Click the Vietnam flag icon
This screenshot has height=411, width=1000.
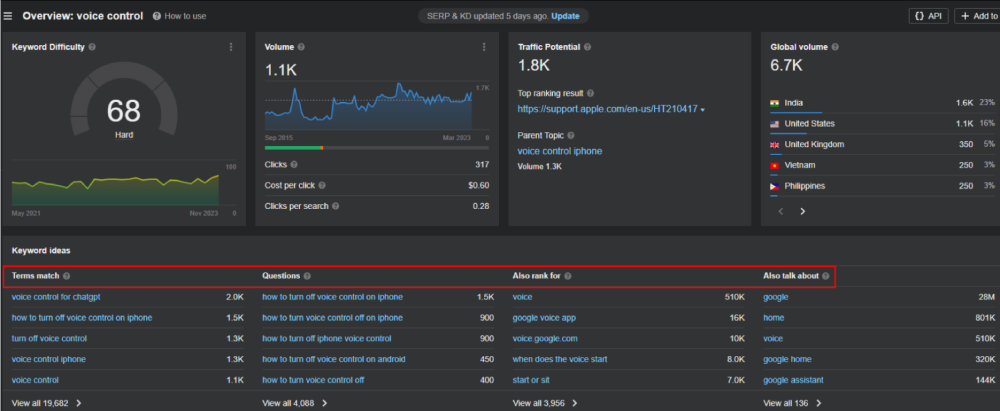[x=775, y=165]
